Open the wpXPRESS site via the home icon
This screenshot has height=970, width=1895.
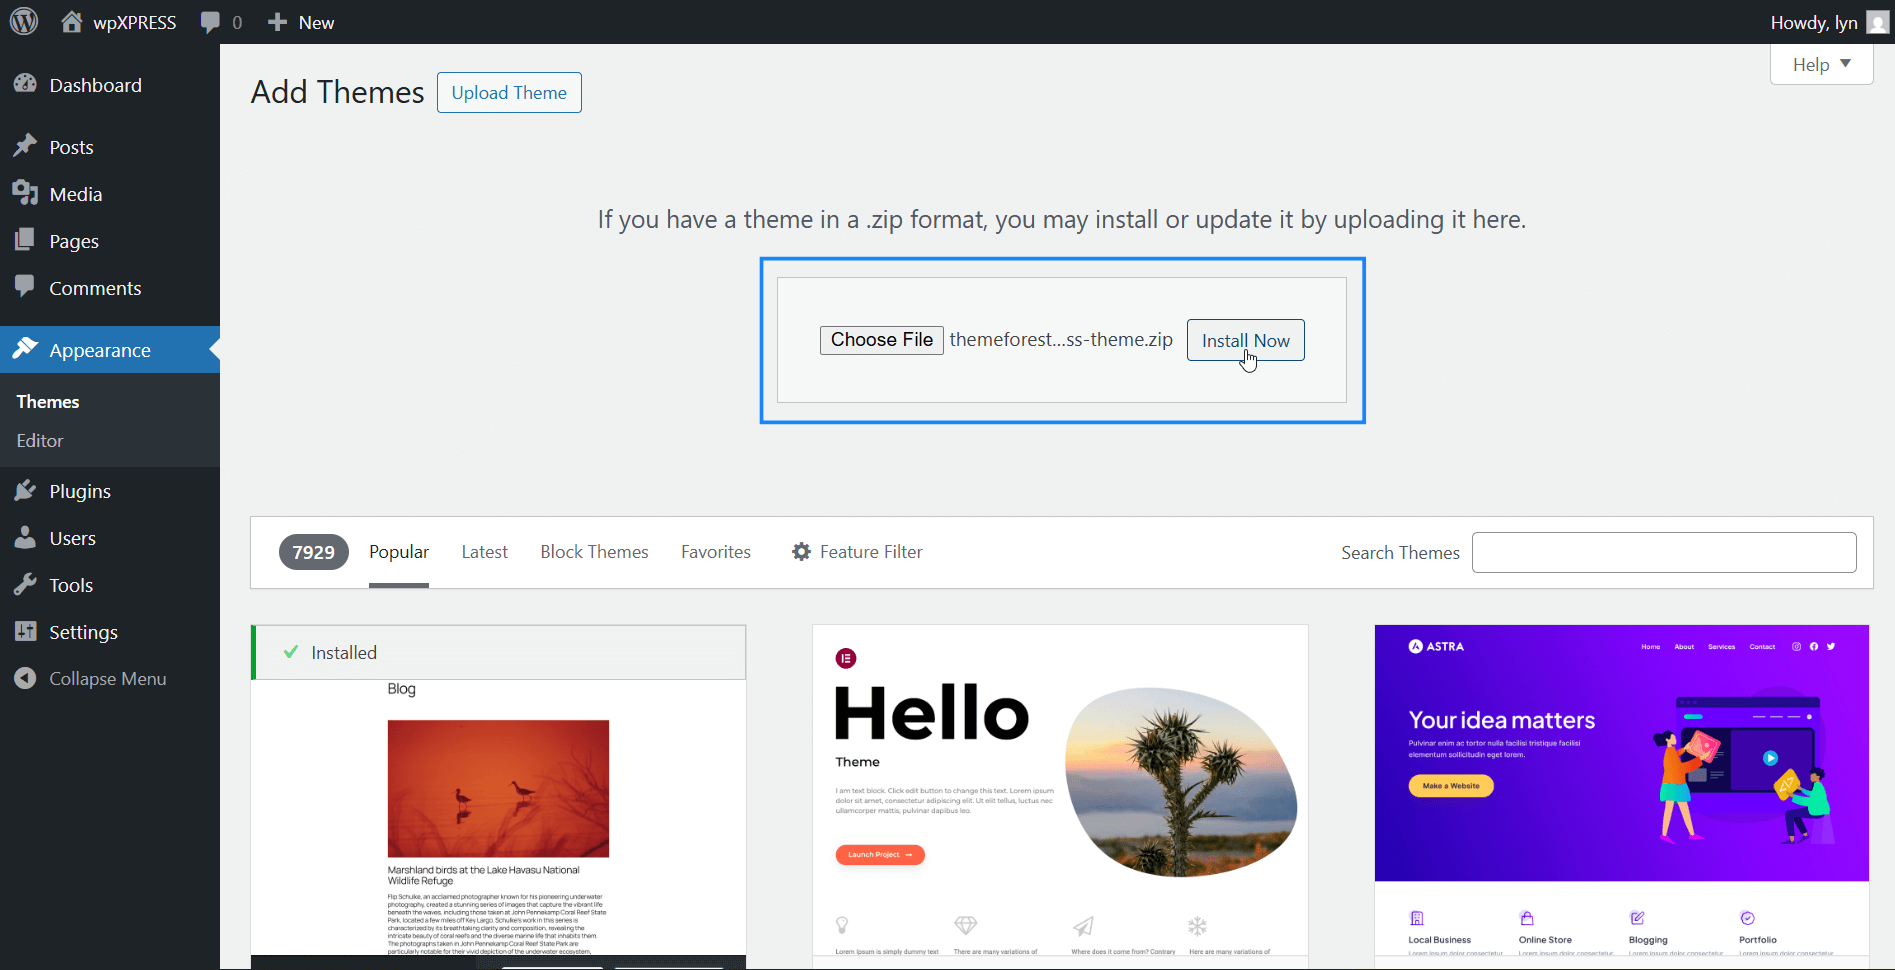click(x=72, y=21)
